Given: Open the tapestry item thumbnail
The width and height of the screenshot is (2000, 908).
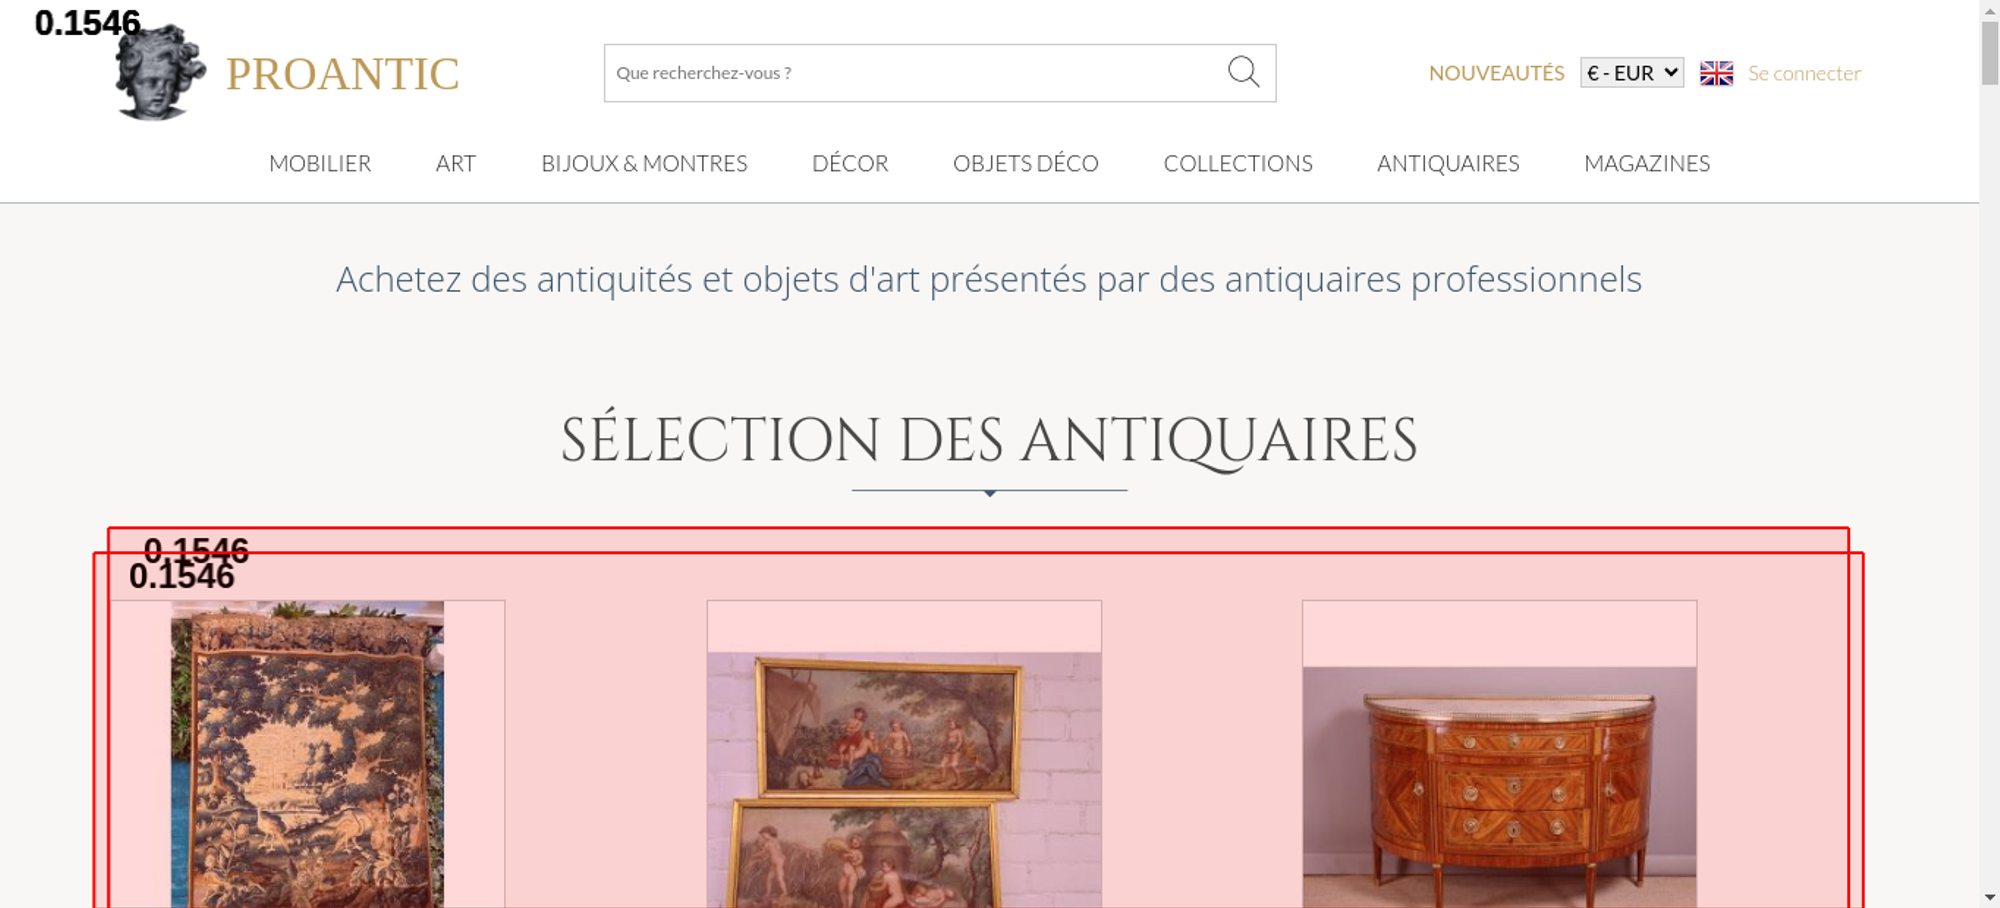Looking at the screenshot, I should coord(307,754).
